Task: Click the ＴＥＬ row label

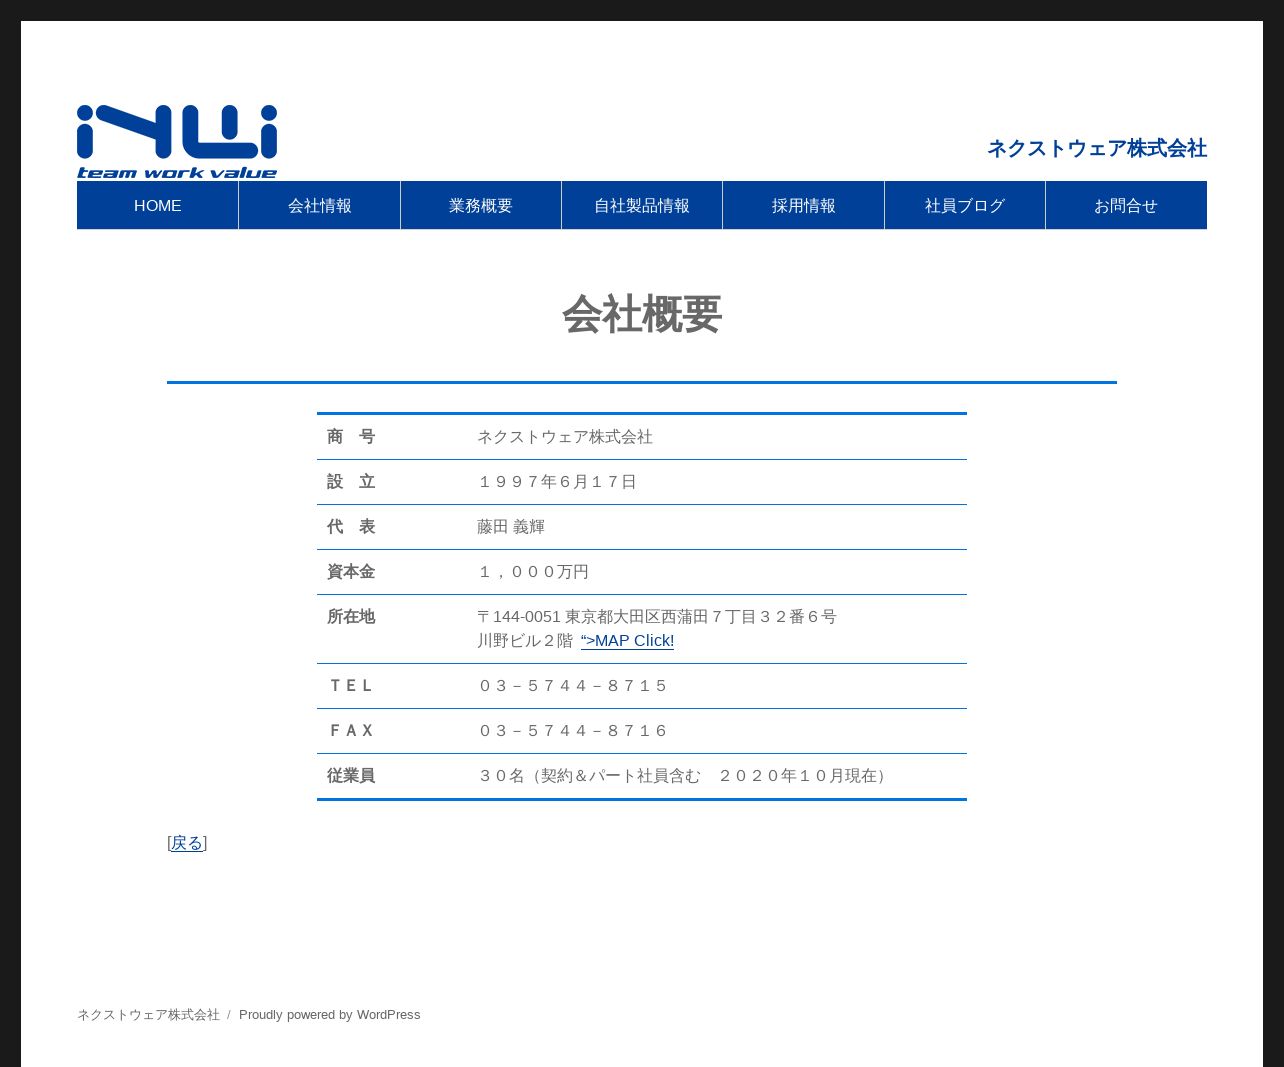Action: pyautogui.click(x=351, y=686)
